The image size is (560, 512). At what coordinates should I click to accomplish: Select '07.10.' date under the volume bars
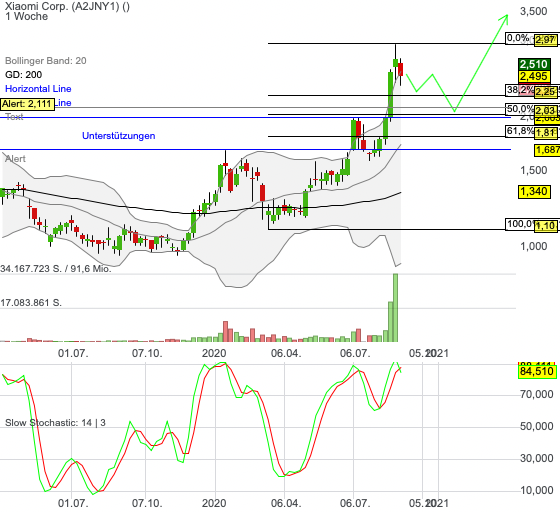pos(147,353)
